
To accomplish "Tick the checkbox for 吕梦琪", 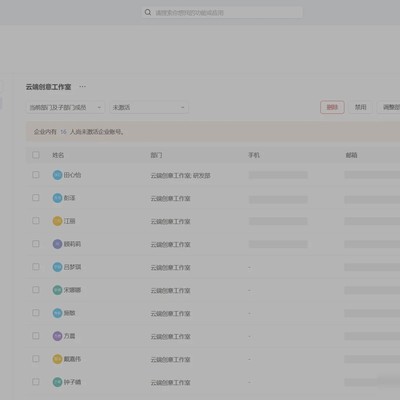I will pos(36,267).
